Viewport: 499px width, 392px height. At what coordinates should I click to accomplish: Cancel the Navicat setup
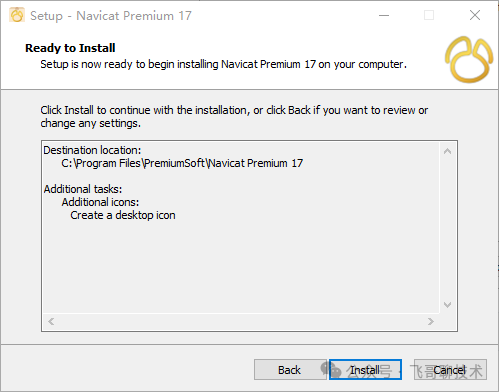point(450,370)
